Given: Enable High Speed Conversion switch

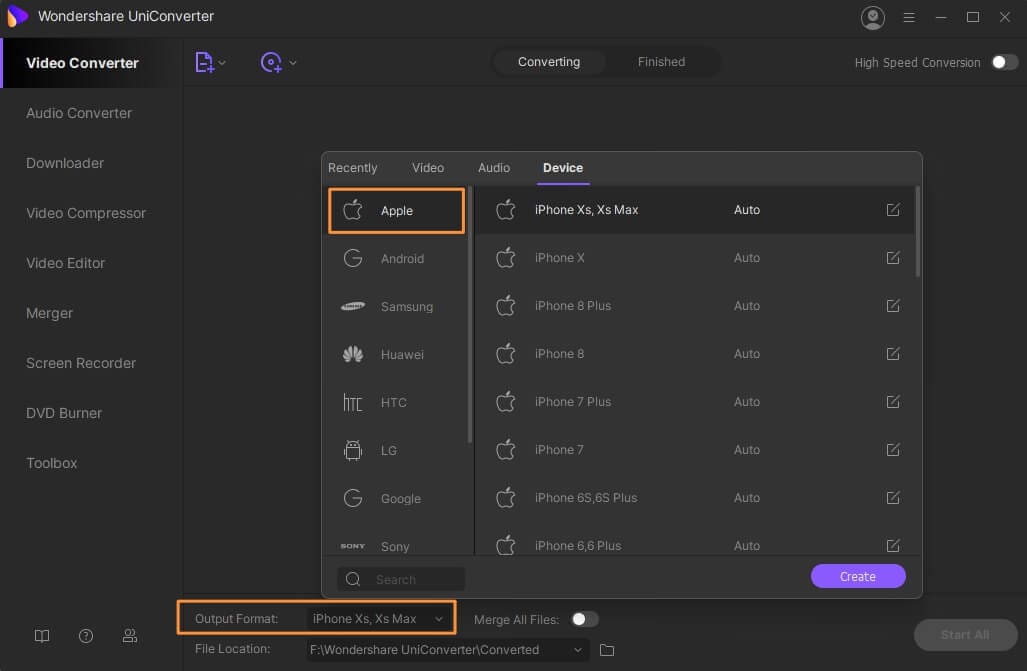Looking at the screenshot, I should coord(1005,62).
